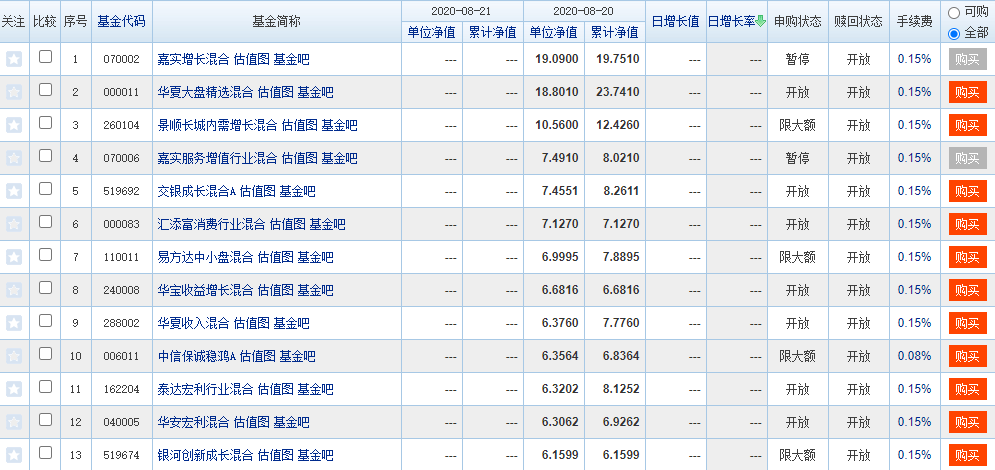Tick compare checkbox for fund 000083

[x=45, y=222]
